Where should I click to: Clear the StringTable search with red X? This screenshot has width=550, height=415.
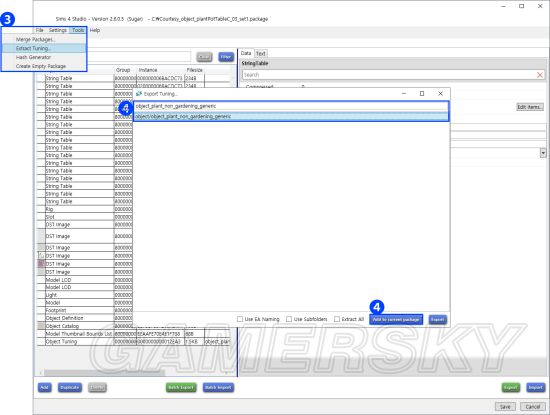[540, 75]
